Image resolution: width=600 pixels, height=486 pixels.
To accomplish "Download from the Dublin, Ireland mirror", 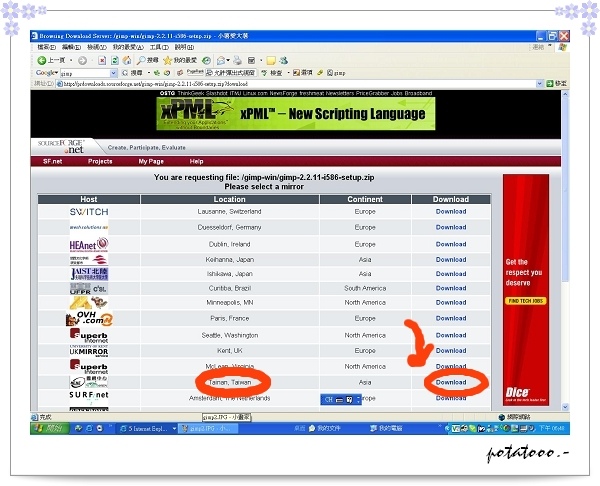I will pos(451,244).
